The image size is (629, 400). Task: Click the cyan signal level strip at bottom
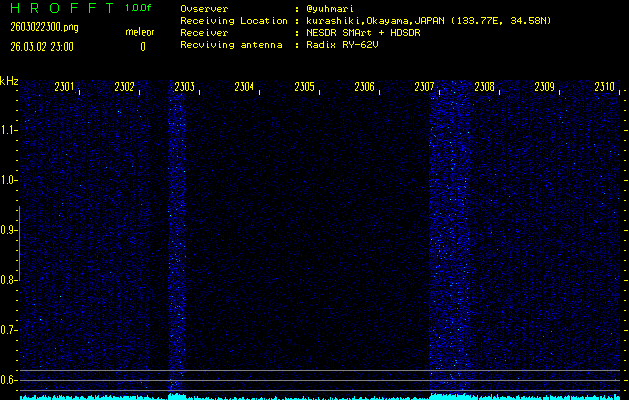(x=320, y=397)
